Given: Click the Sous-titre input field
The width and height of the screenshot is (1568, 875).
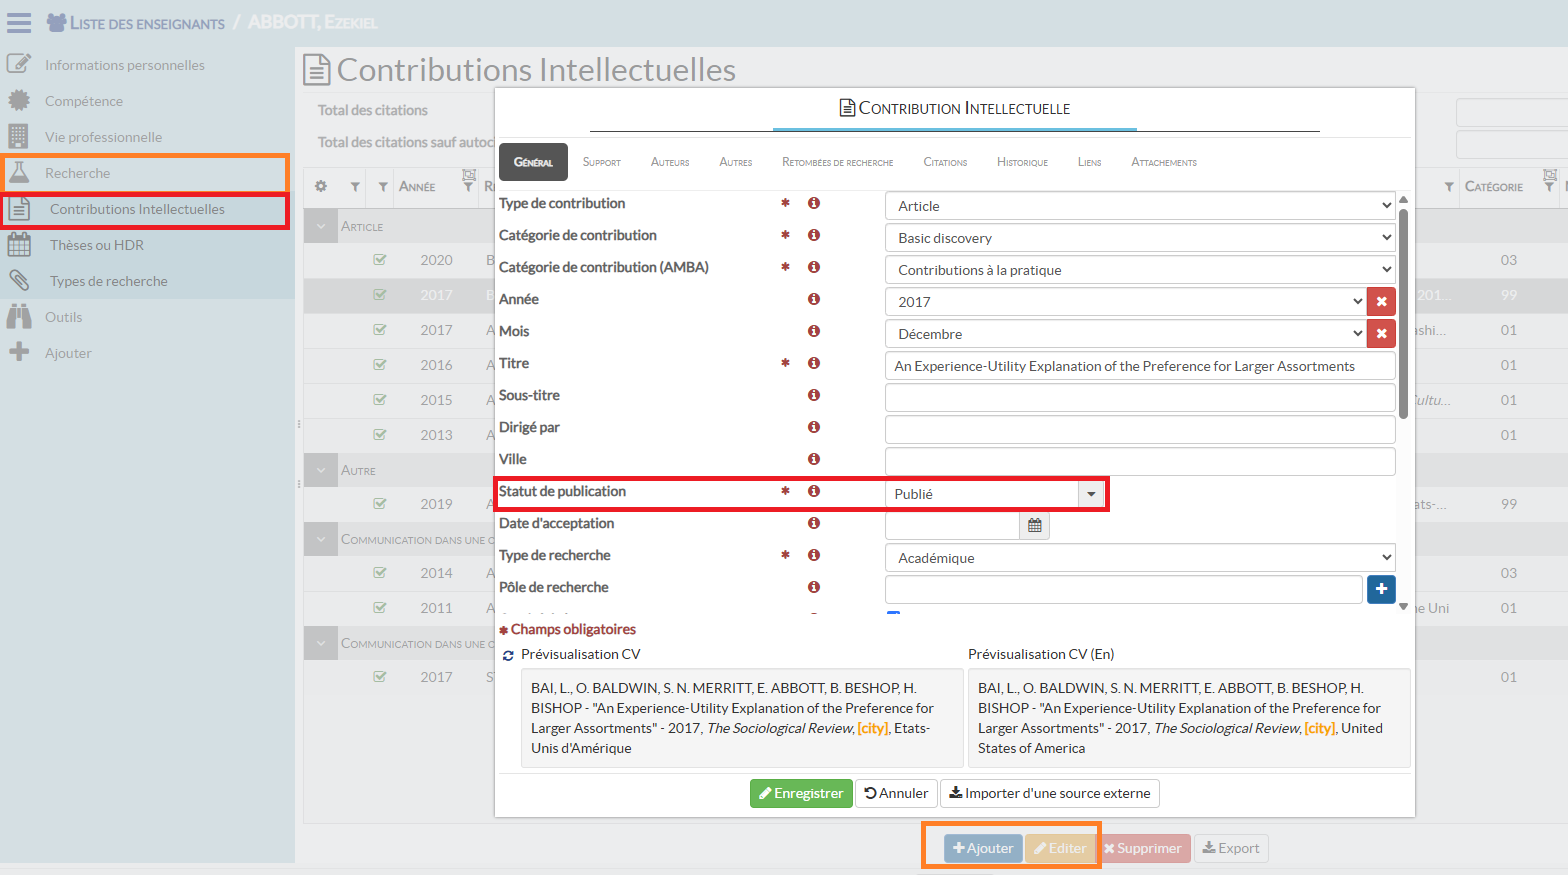Looking at the screenshot, I should [1139, 398].
